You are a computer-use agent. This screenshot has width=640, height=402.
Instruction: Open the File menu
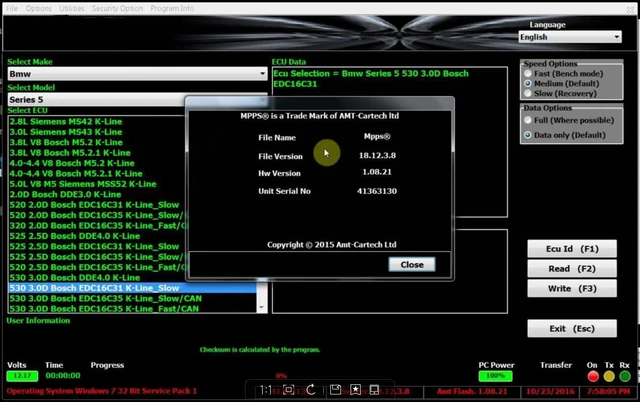pyautogui.click(x=12, y=8)
